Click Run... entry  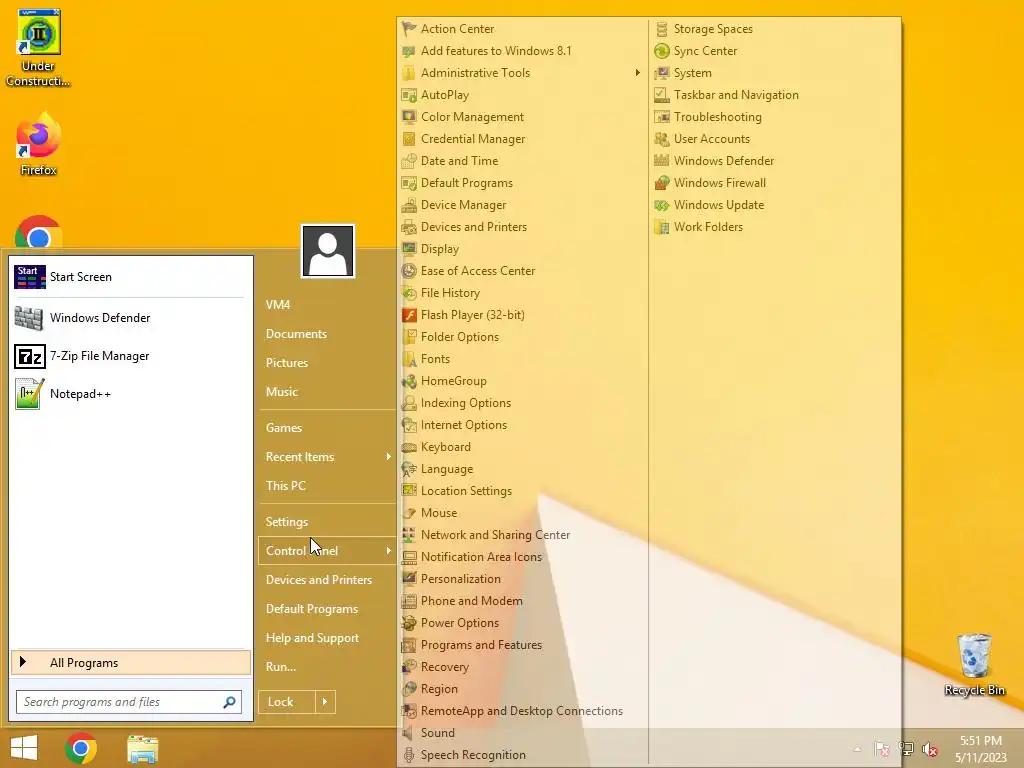(281, 667)
